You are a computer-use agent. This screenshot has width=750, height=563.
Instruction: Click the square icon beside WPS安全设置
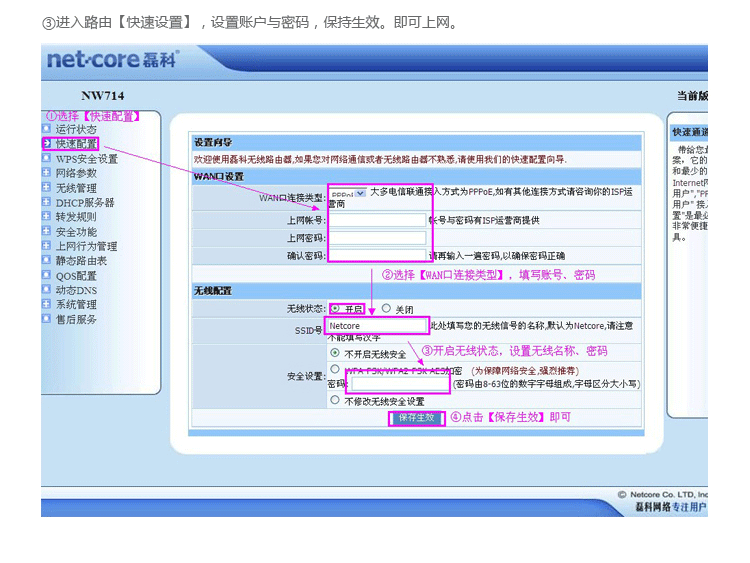(46, 158)
